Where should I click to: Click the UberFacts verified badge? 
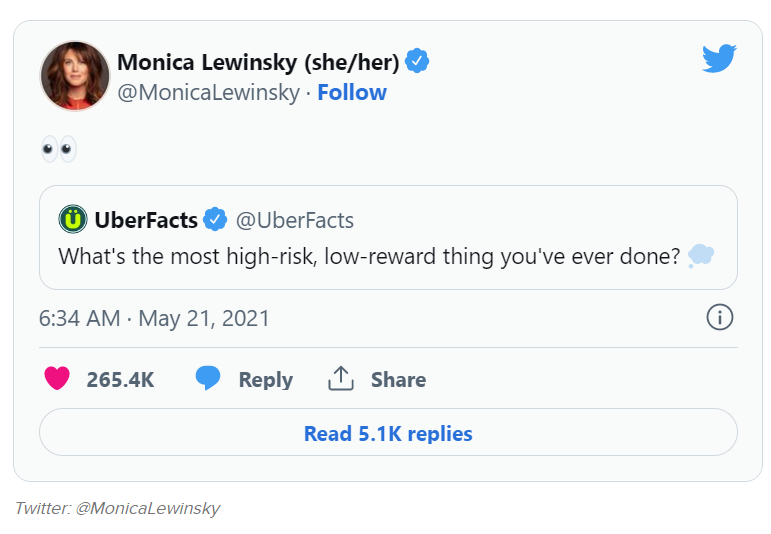[215, 219]
